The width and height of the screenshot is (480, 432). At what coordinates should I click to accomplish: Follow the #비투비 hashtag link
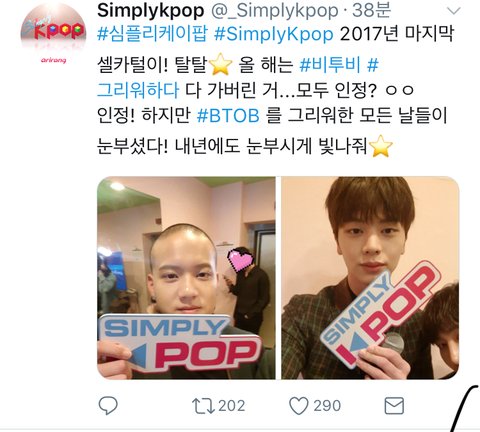pyautogui.click(x=330, y=65)
